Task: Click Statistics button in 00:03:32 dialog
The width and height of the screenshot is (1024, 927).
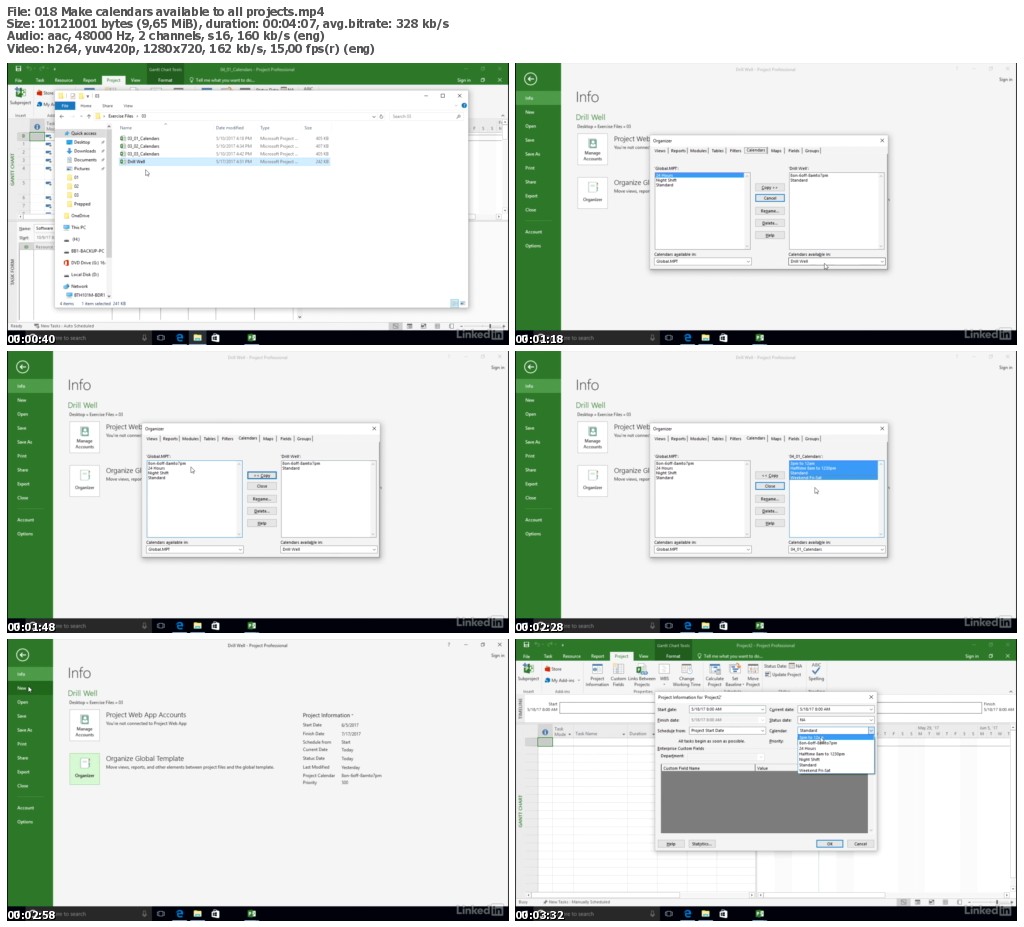Action: coord(701,844)
